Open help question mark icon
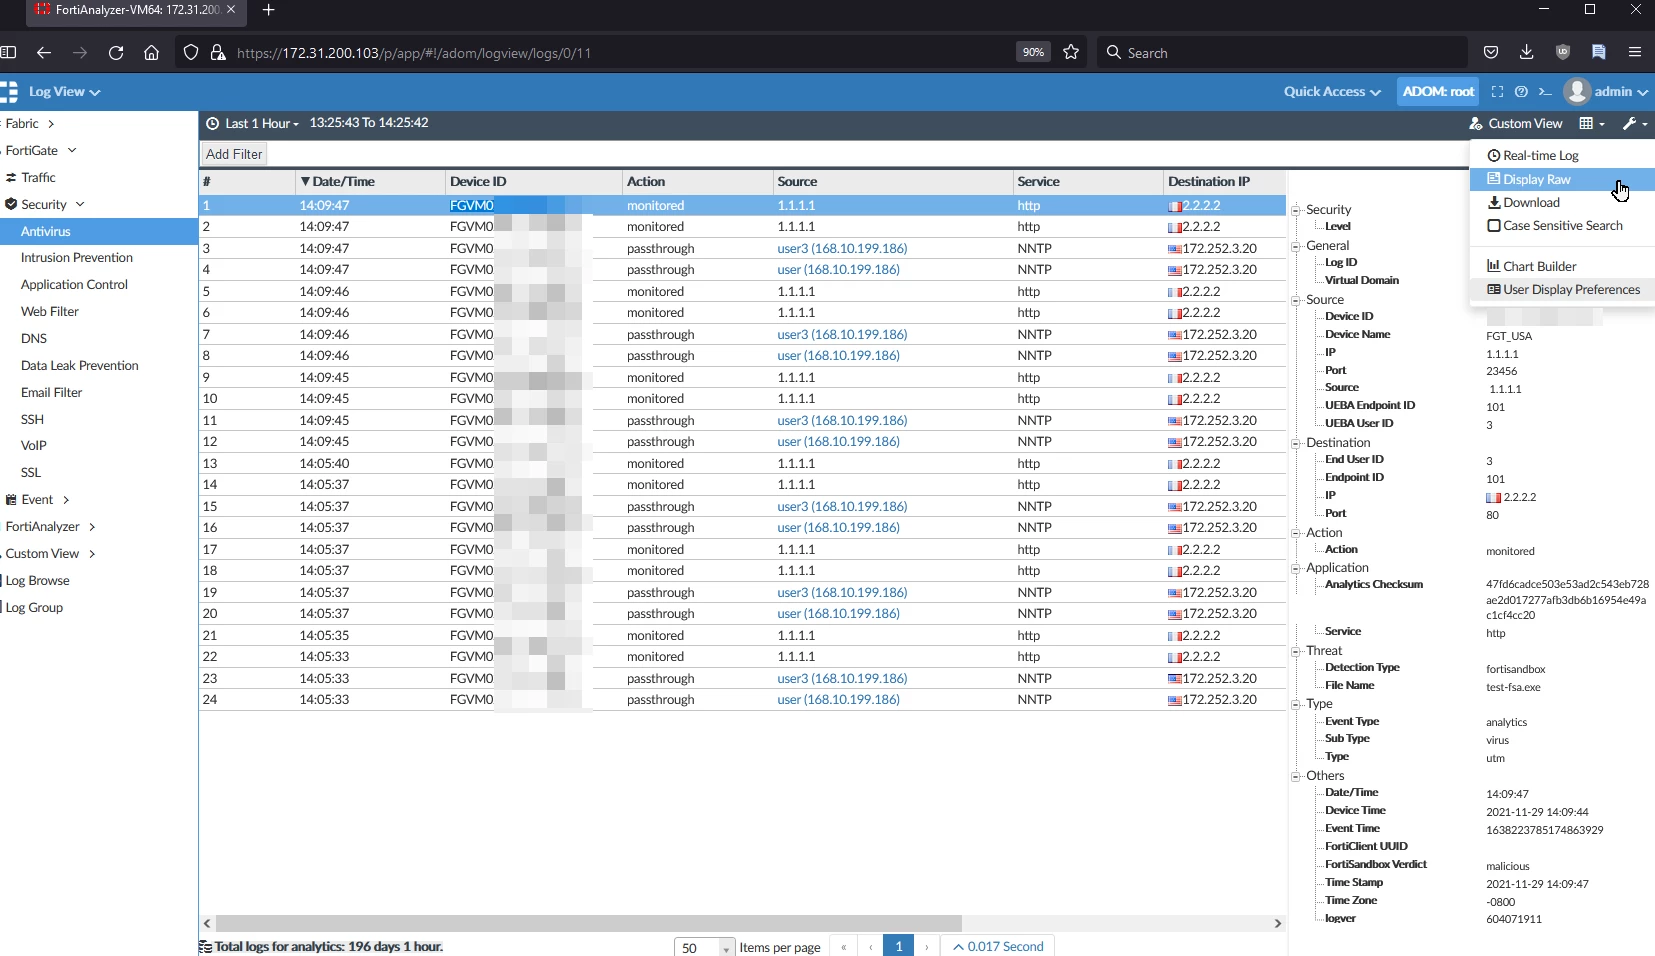This screenshot has height=956, width=1655. 1521,92
